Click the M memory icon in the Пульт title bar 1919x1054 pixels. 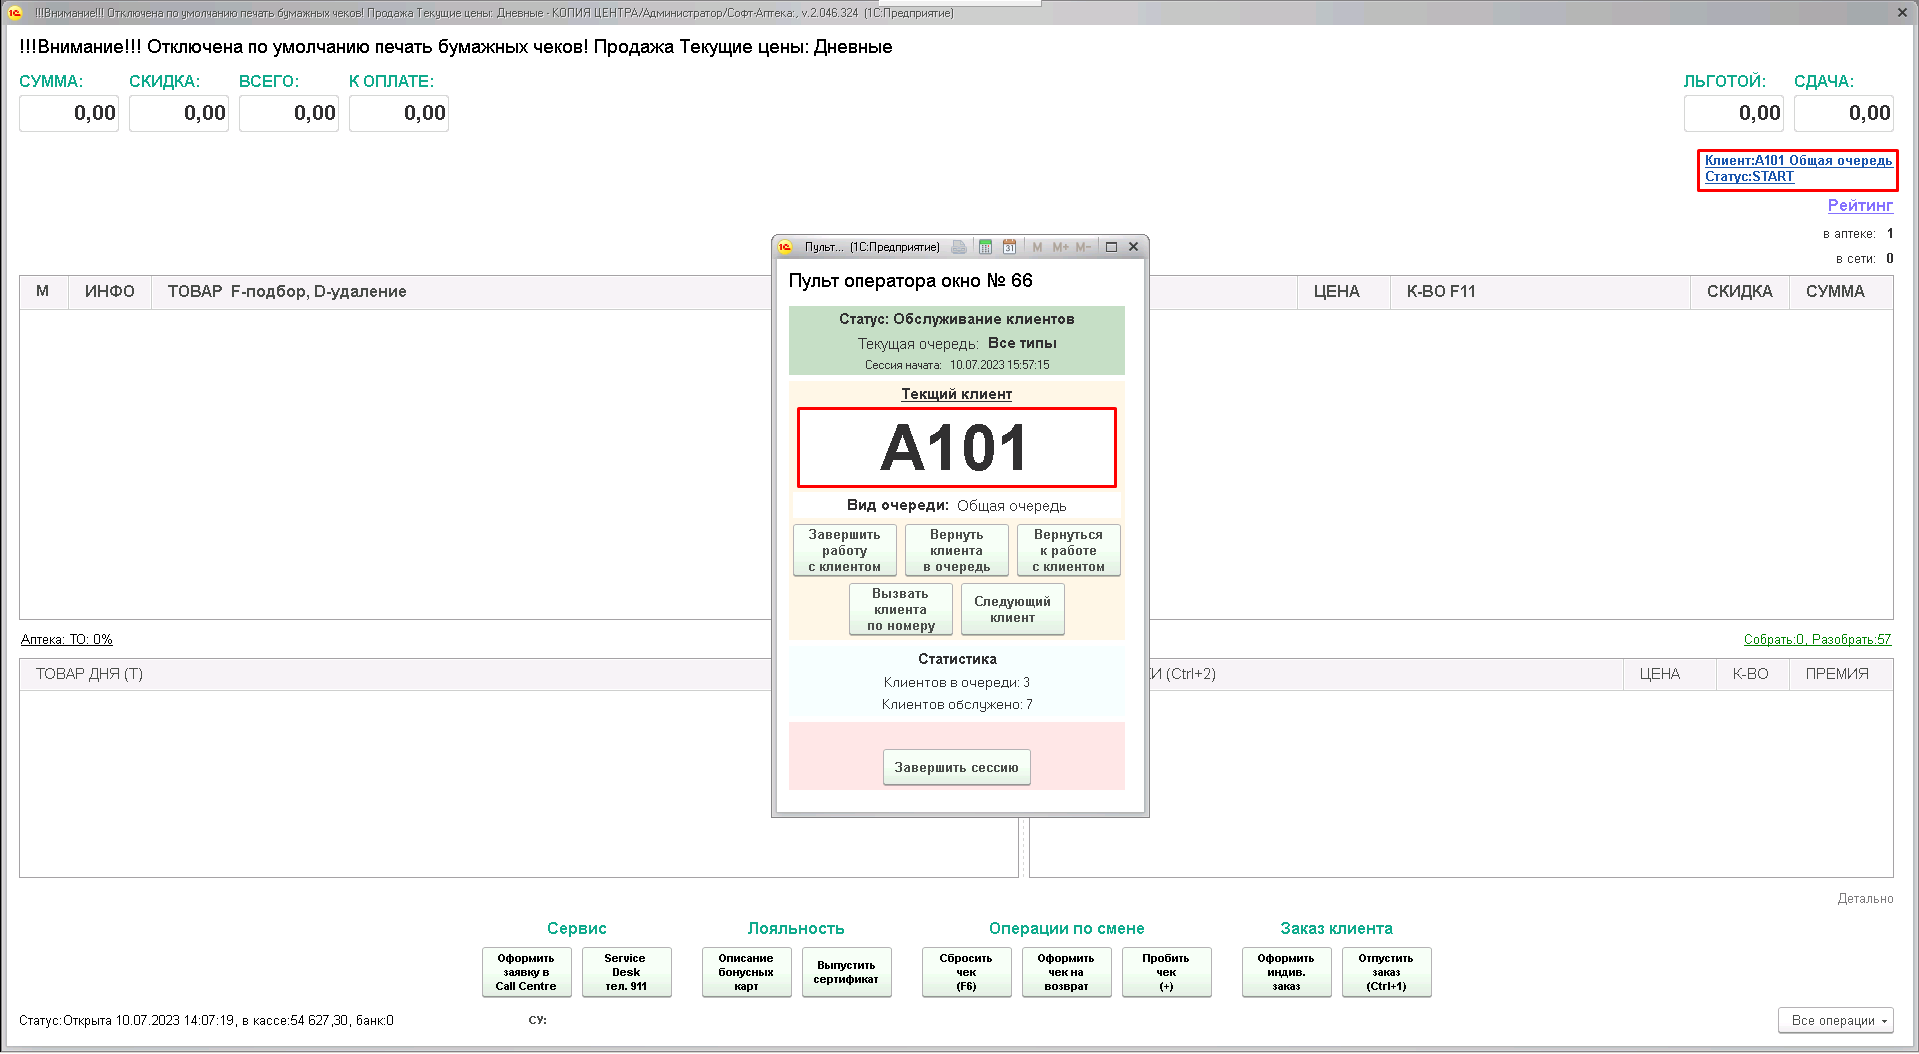(x=1037, y=247)
